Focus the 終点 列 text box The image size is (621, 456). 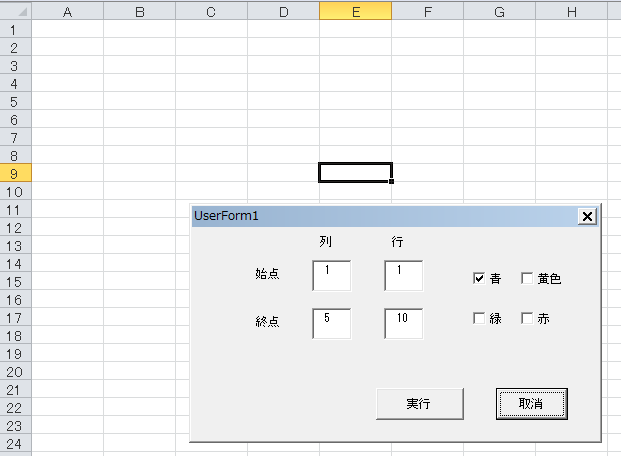[331, 323]
